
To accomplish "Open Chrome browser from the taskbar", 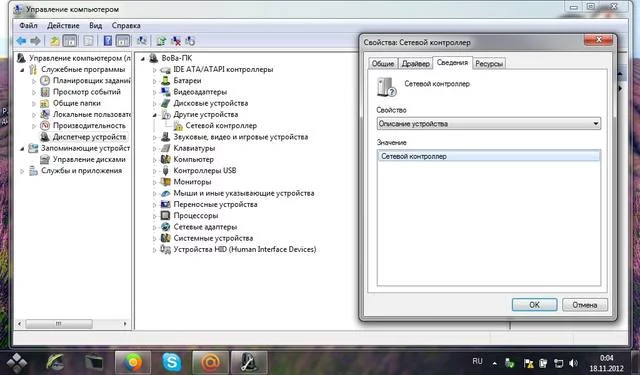I will pyautogui.click(x=133, y=362).
